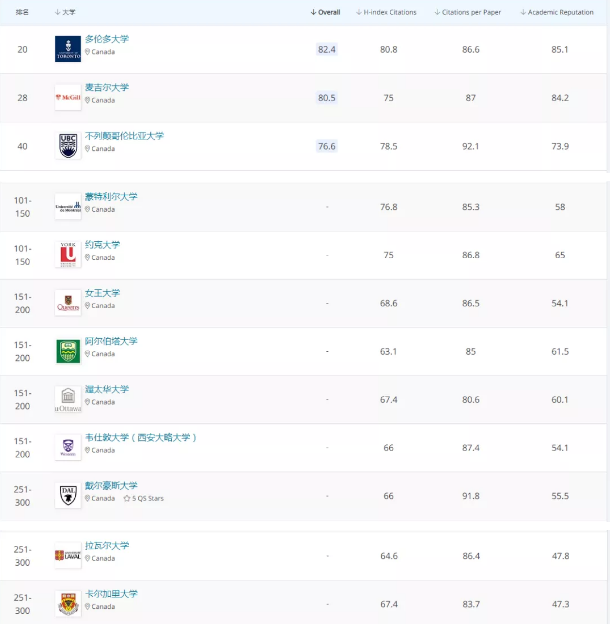The width and height of the screenshot is (610, 624).
Task: Click the Dalhousie DAL shield logo
Action: 68,495
